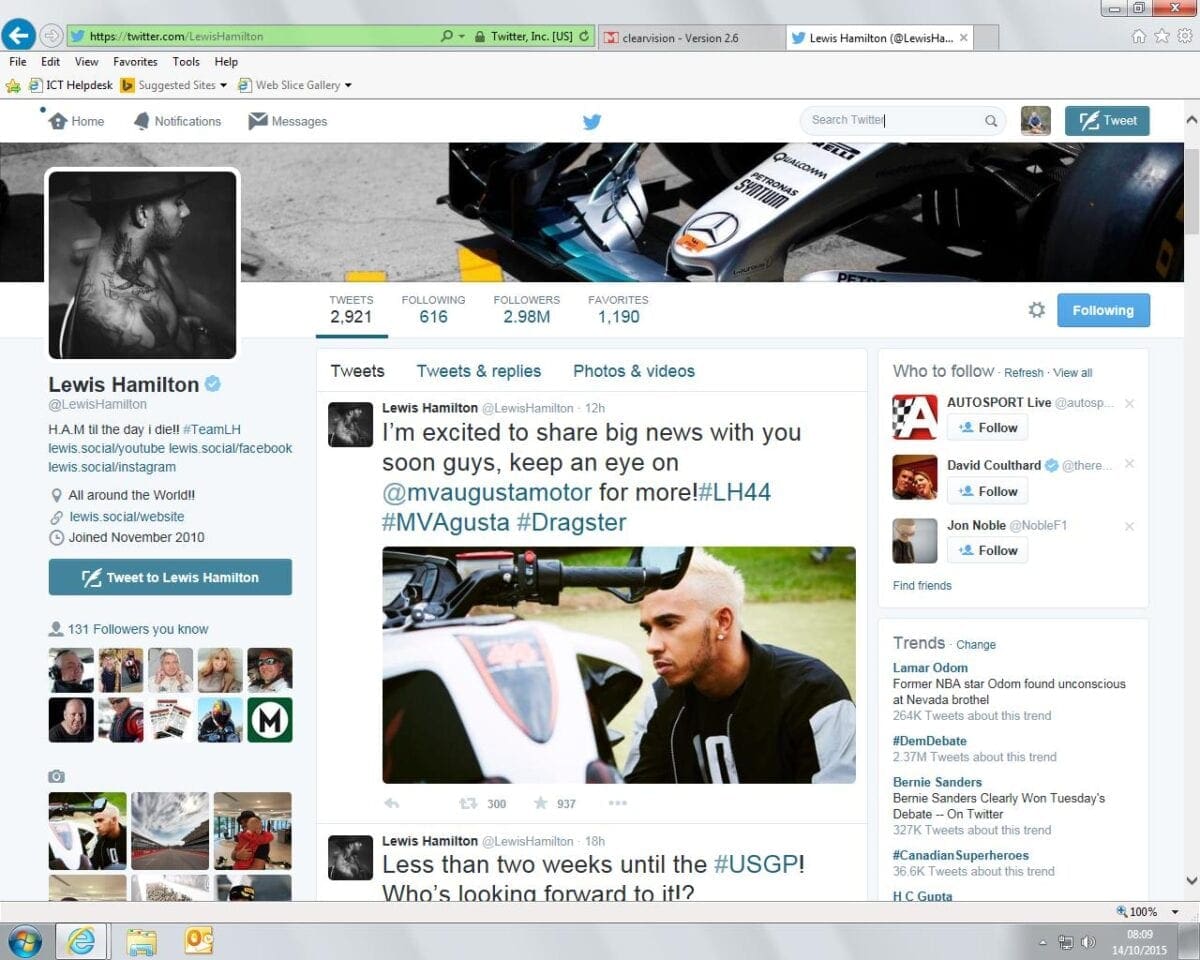
Task: Click the Find friends link
Action: tap(922, 586)
